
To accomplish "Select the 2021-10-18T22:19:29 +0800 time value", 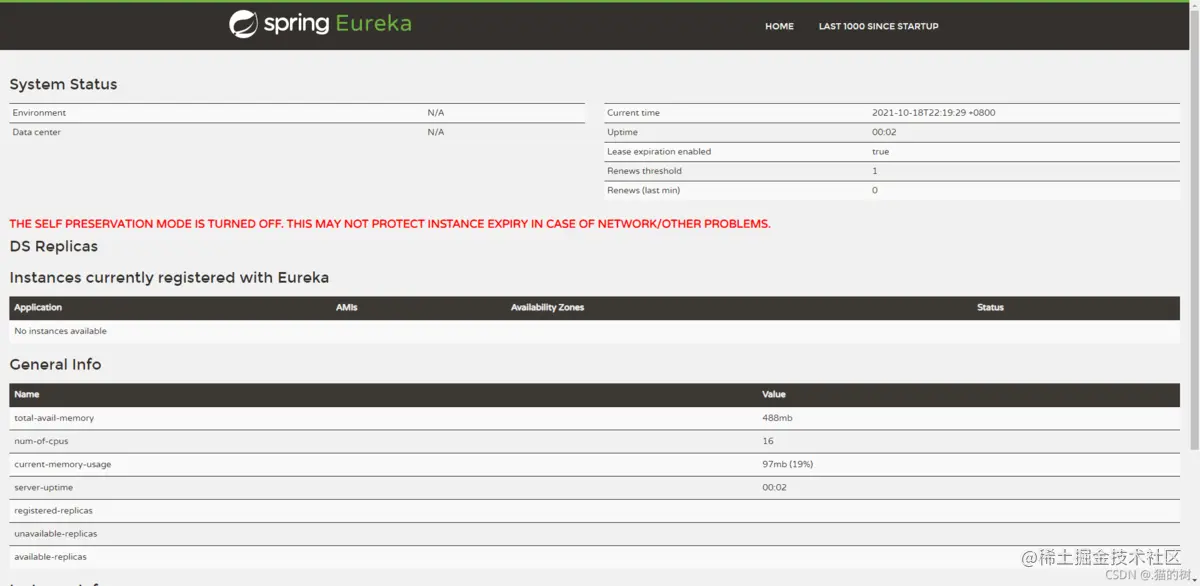I will 933,113.
